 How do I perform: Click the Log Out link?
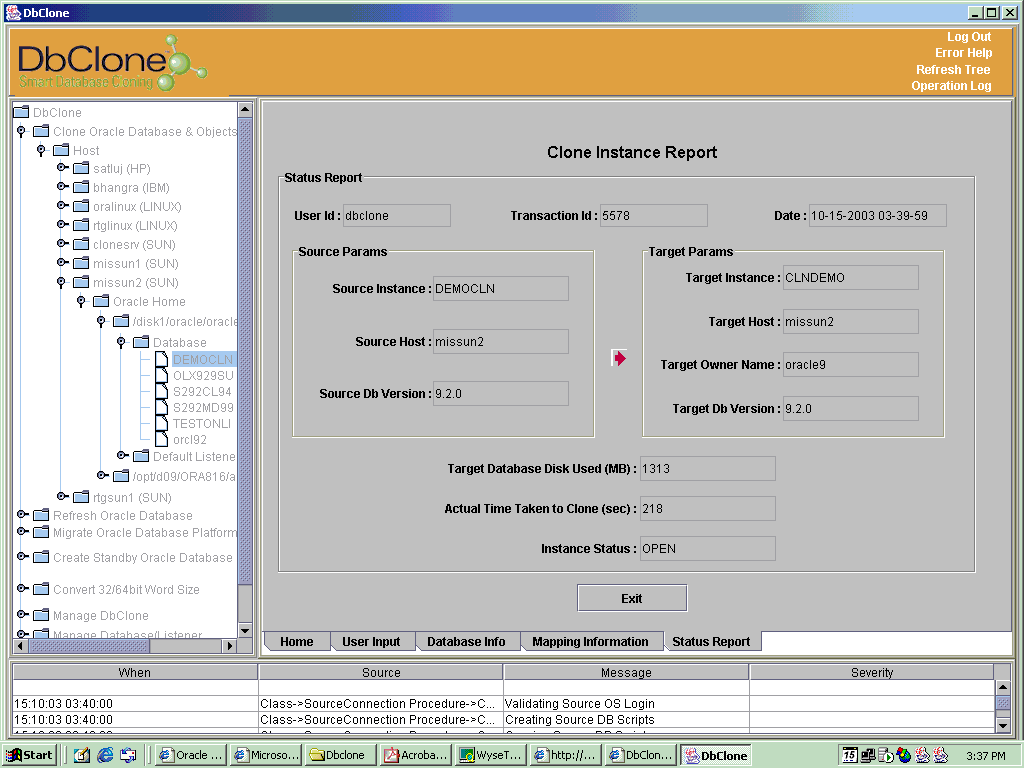(969, 37)
